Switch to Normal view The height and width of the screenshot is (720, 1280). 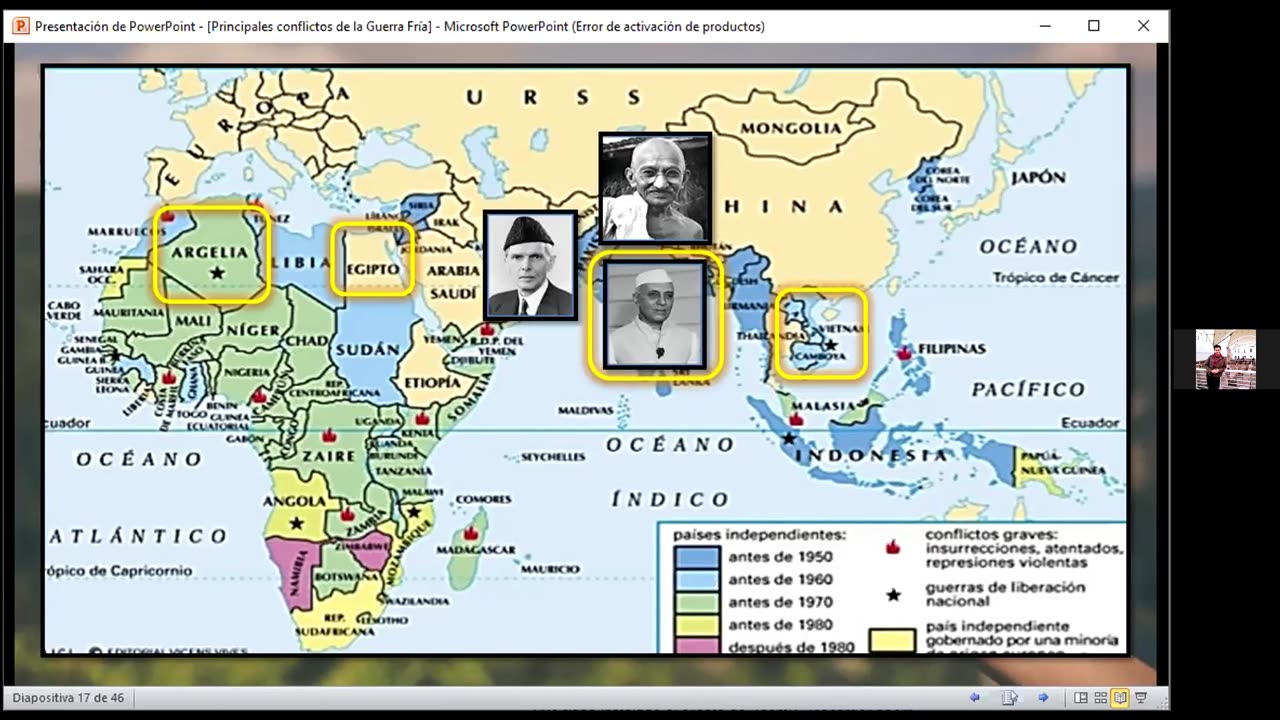coord(1081,698)
